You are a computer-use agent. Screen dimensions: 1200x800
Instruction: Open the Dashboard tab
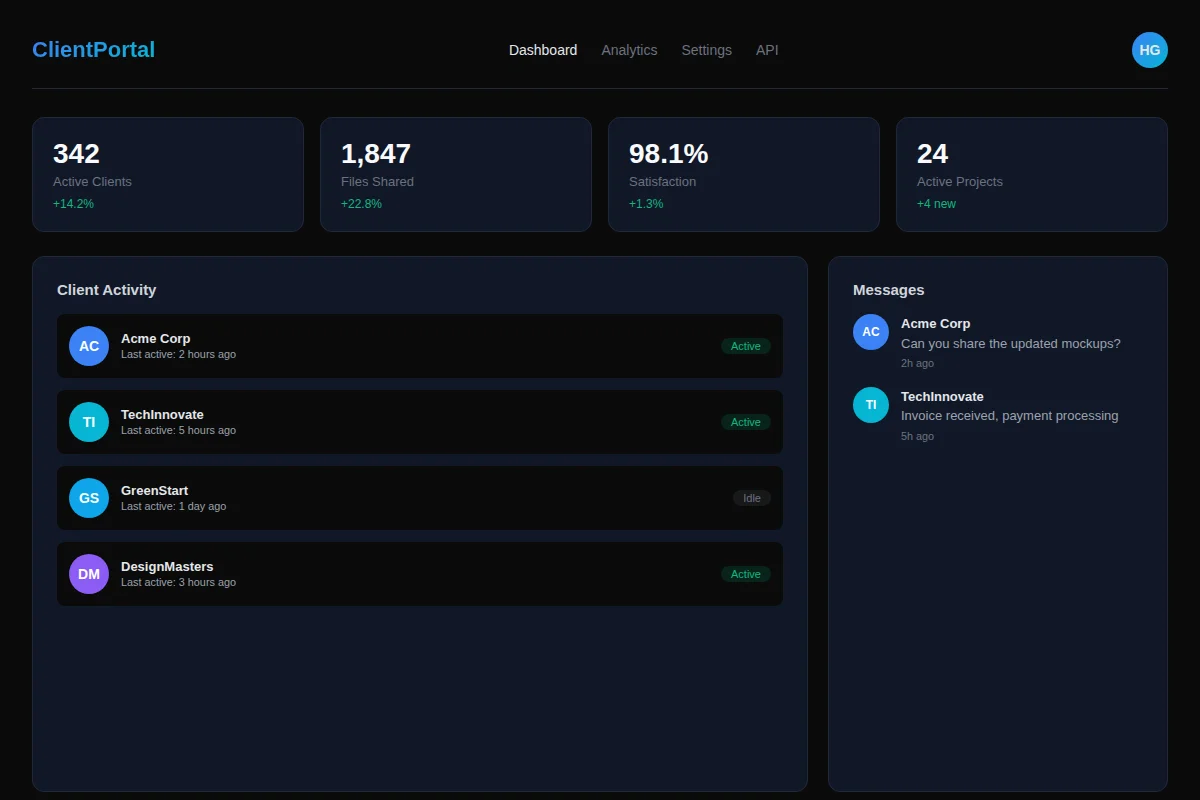tap(543, 50)
